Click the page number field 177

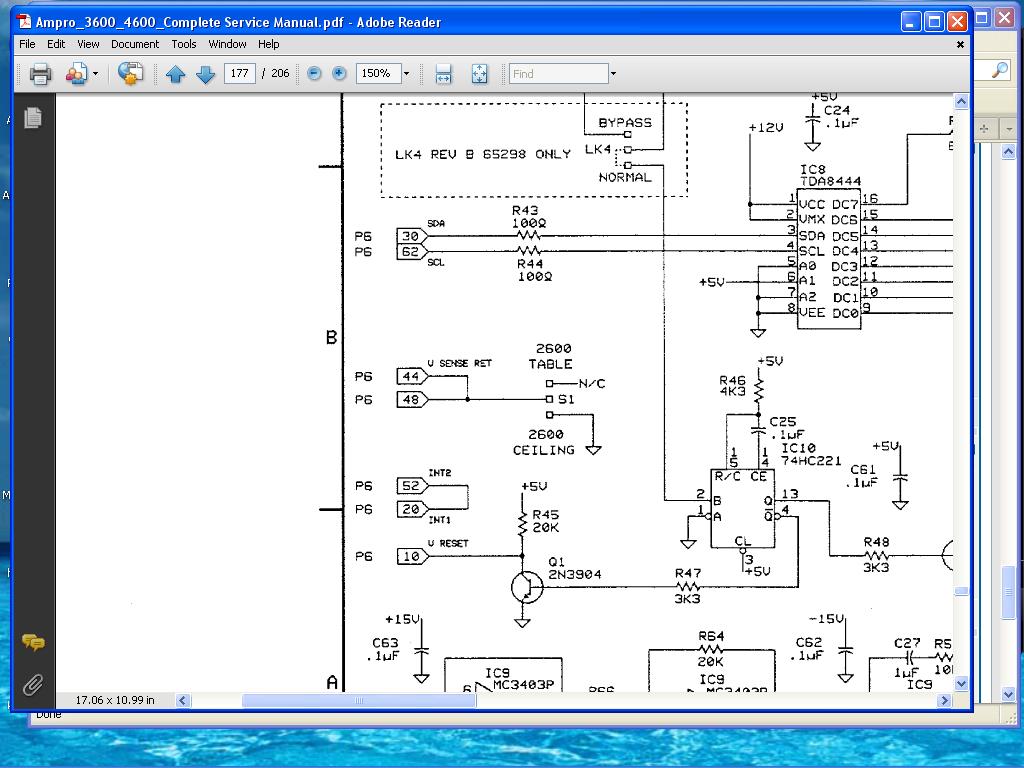coord(240,73)
